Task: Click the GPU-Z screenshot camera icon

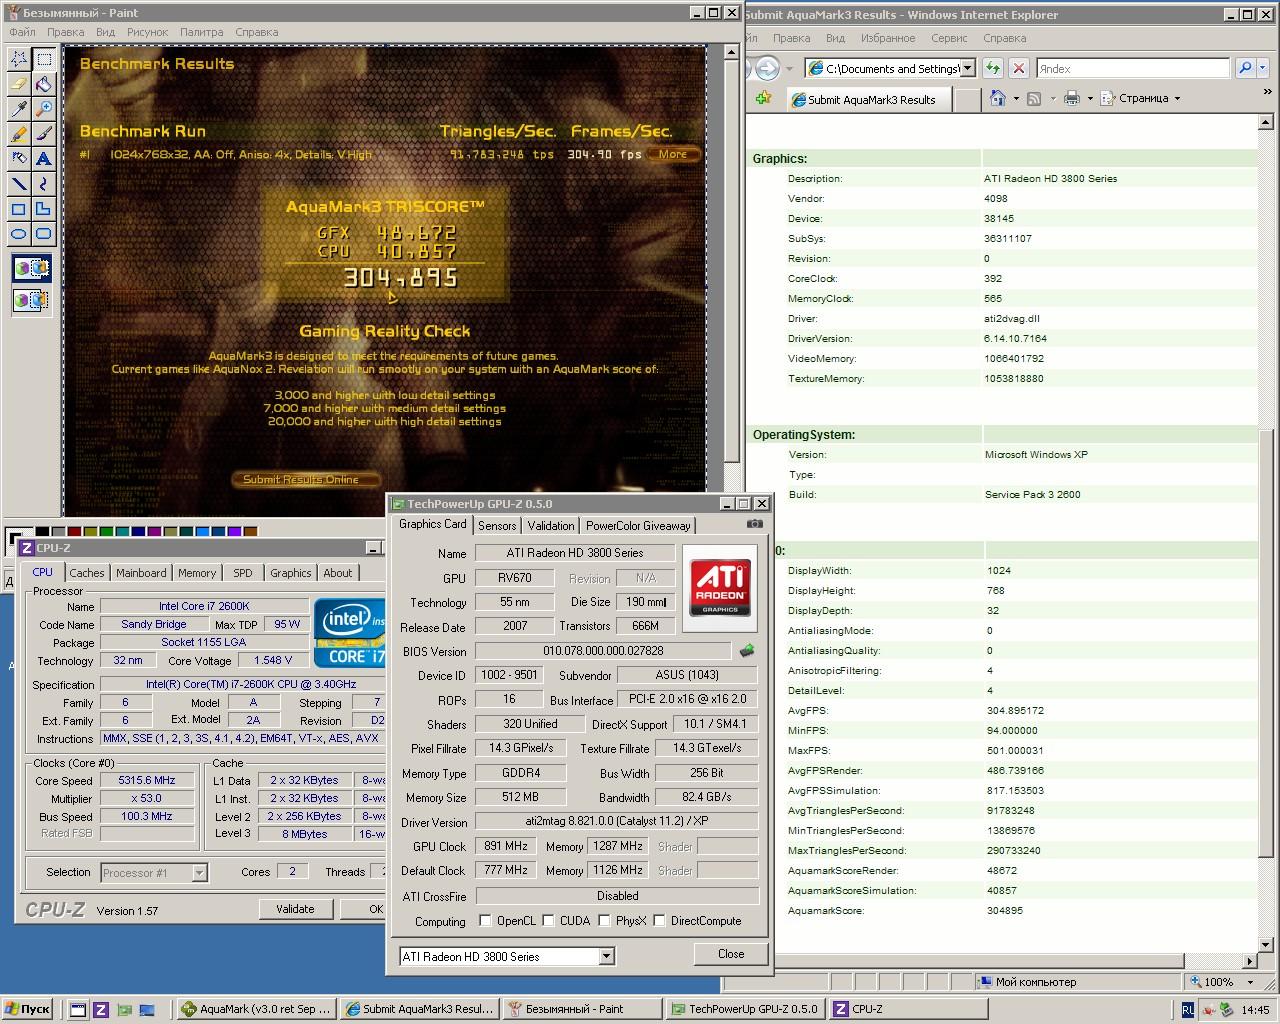Action: tap(755, 524)
